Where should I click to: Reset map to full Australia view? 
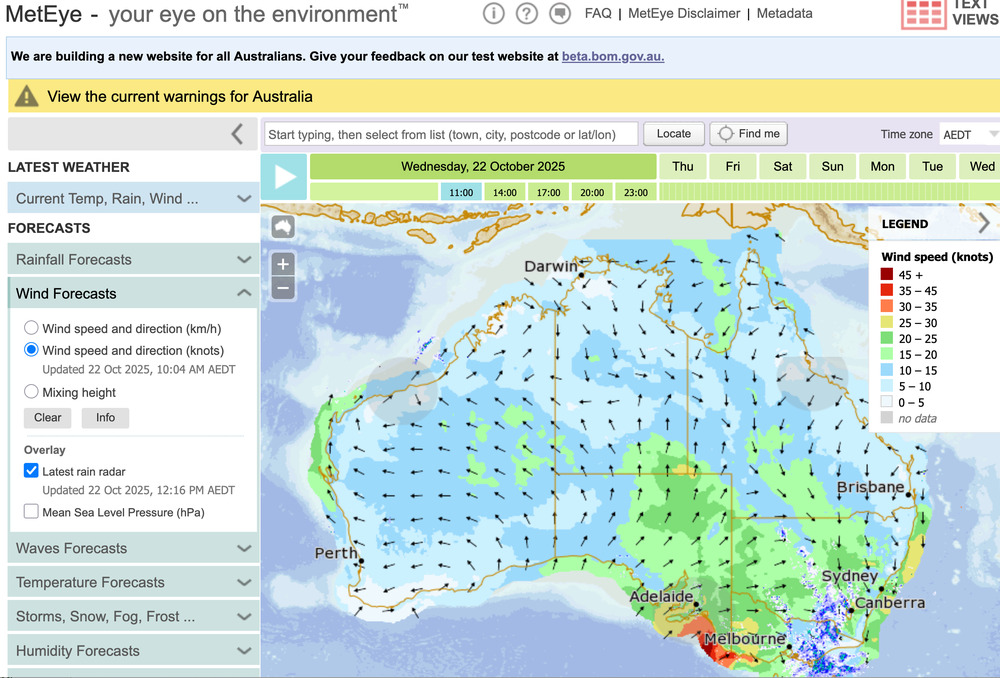click(283, 227)
